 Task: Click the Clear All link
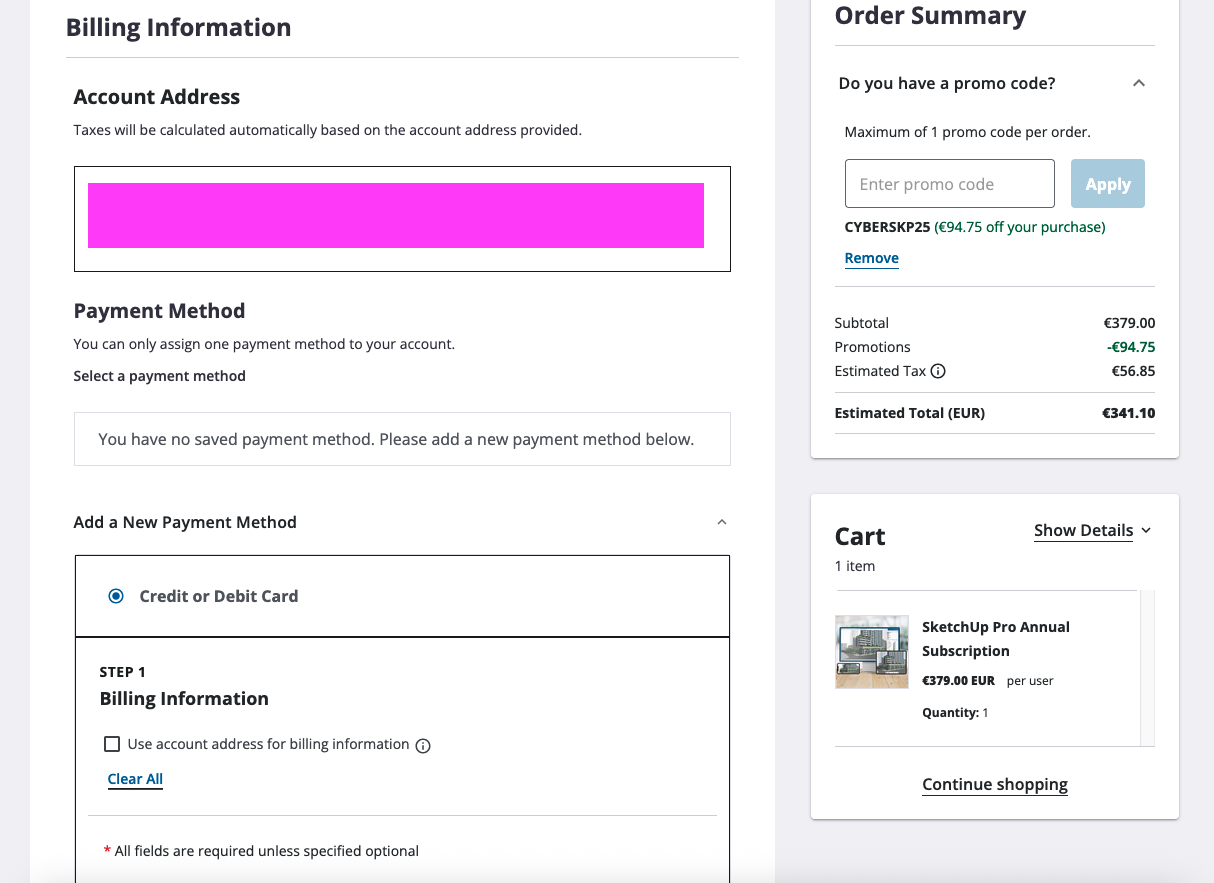135,779
